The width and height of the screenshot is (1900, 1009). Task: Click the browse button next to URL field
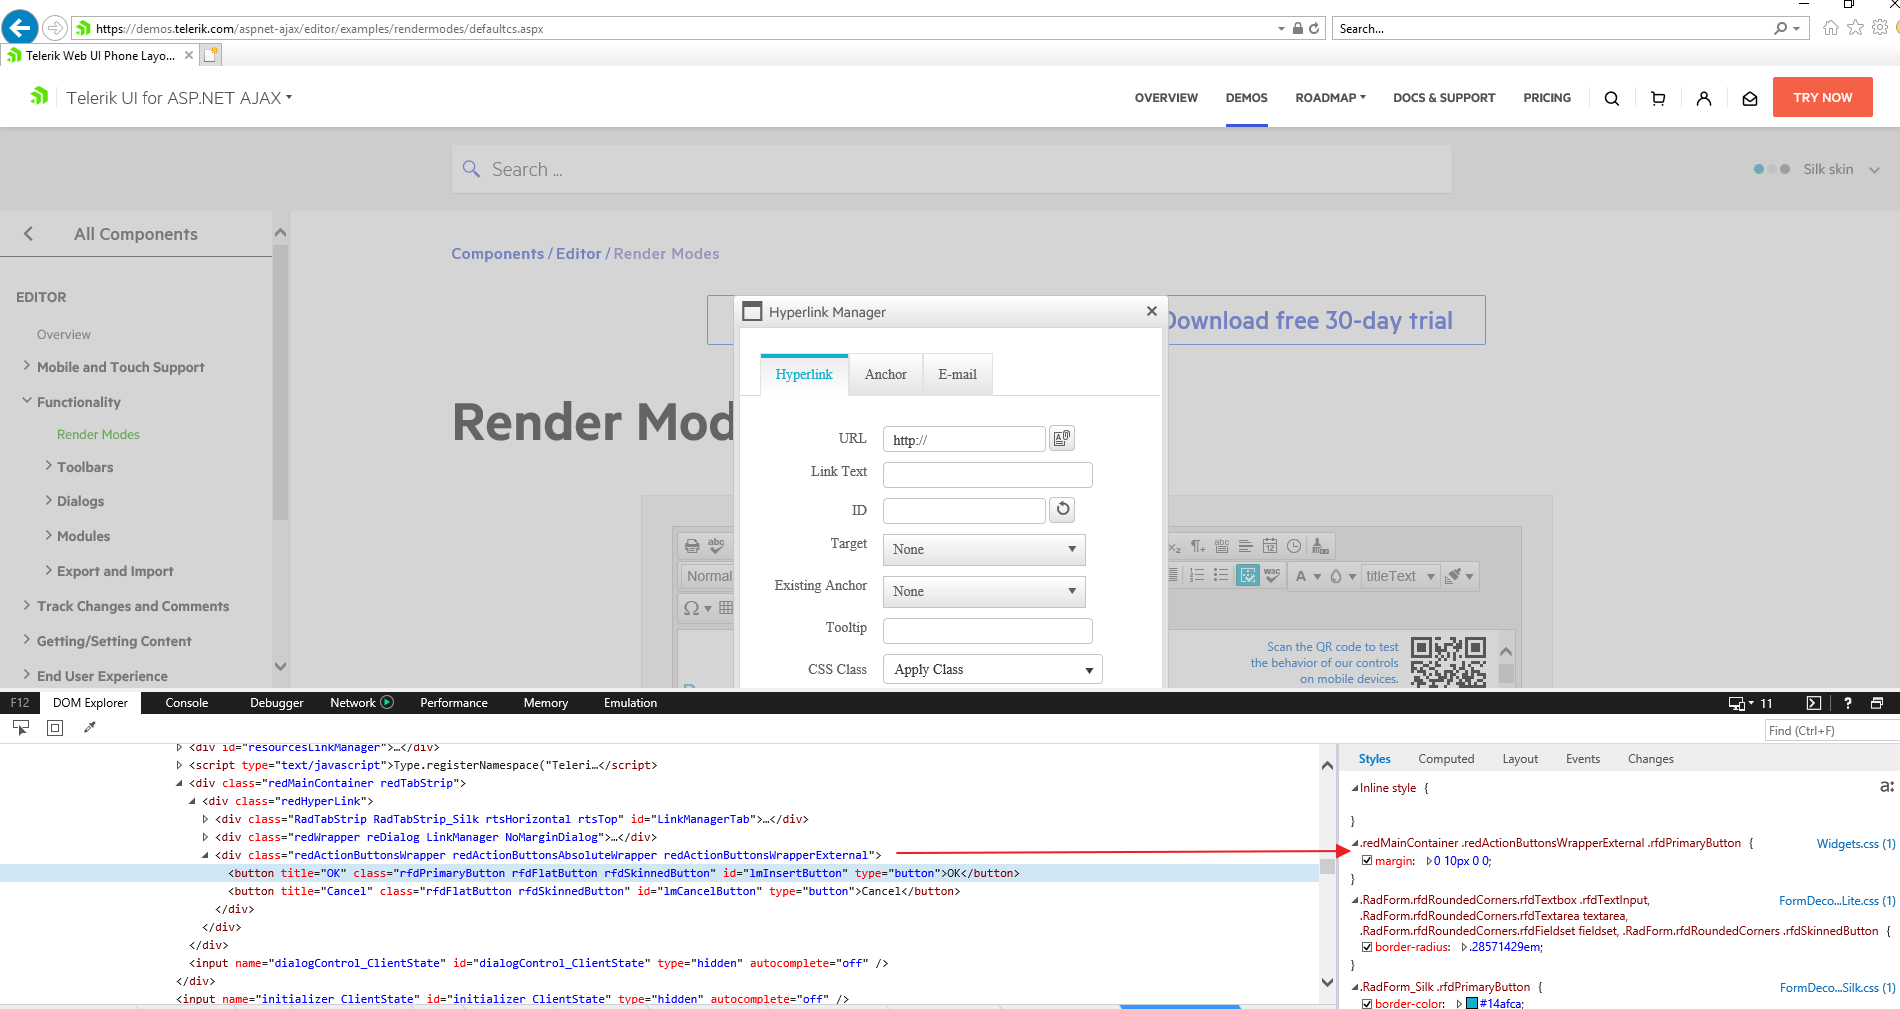click(x=1062, y=438)
